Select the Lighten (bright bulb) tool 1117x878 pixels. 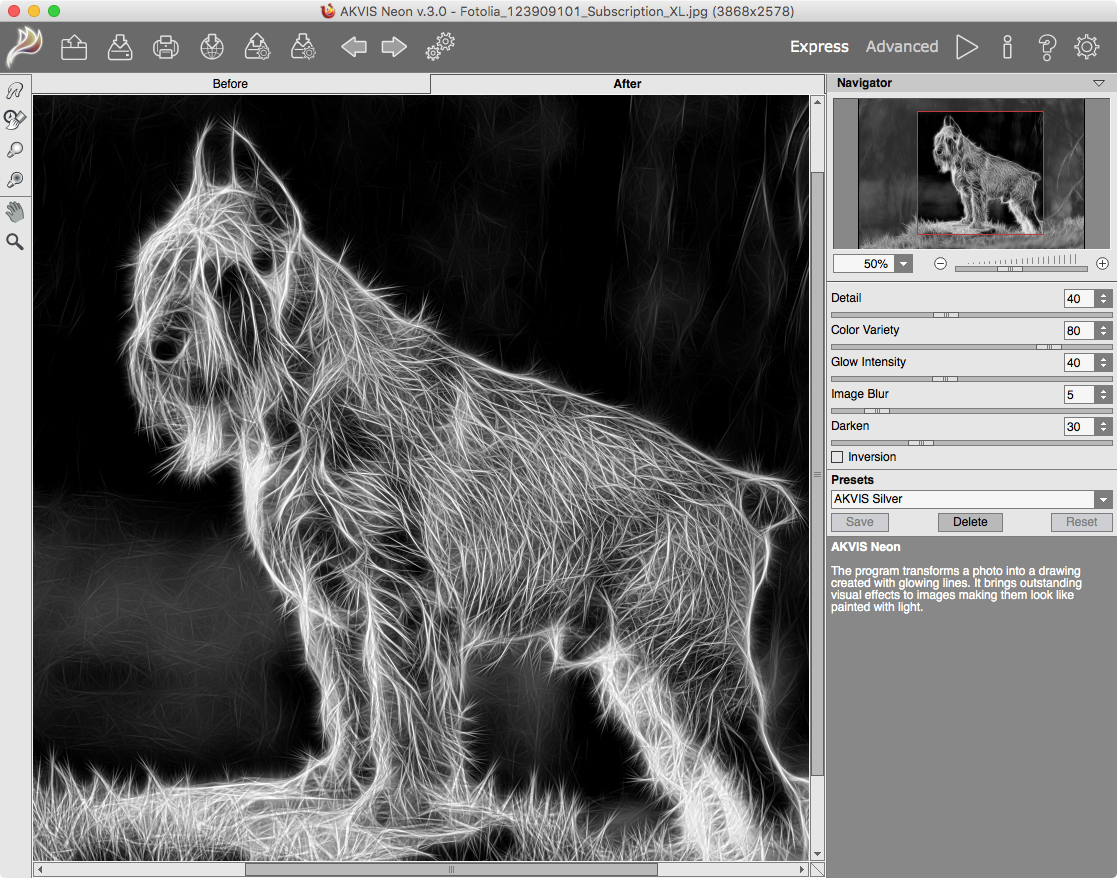(15, 150)
